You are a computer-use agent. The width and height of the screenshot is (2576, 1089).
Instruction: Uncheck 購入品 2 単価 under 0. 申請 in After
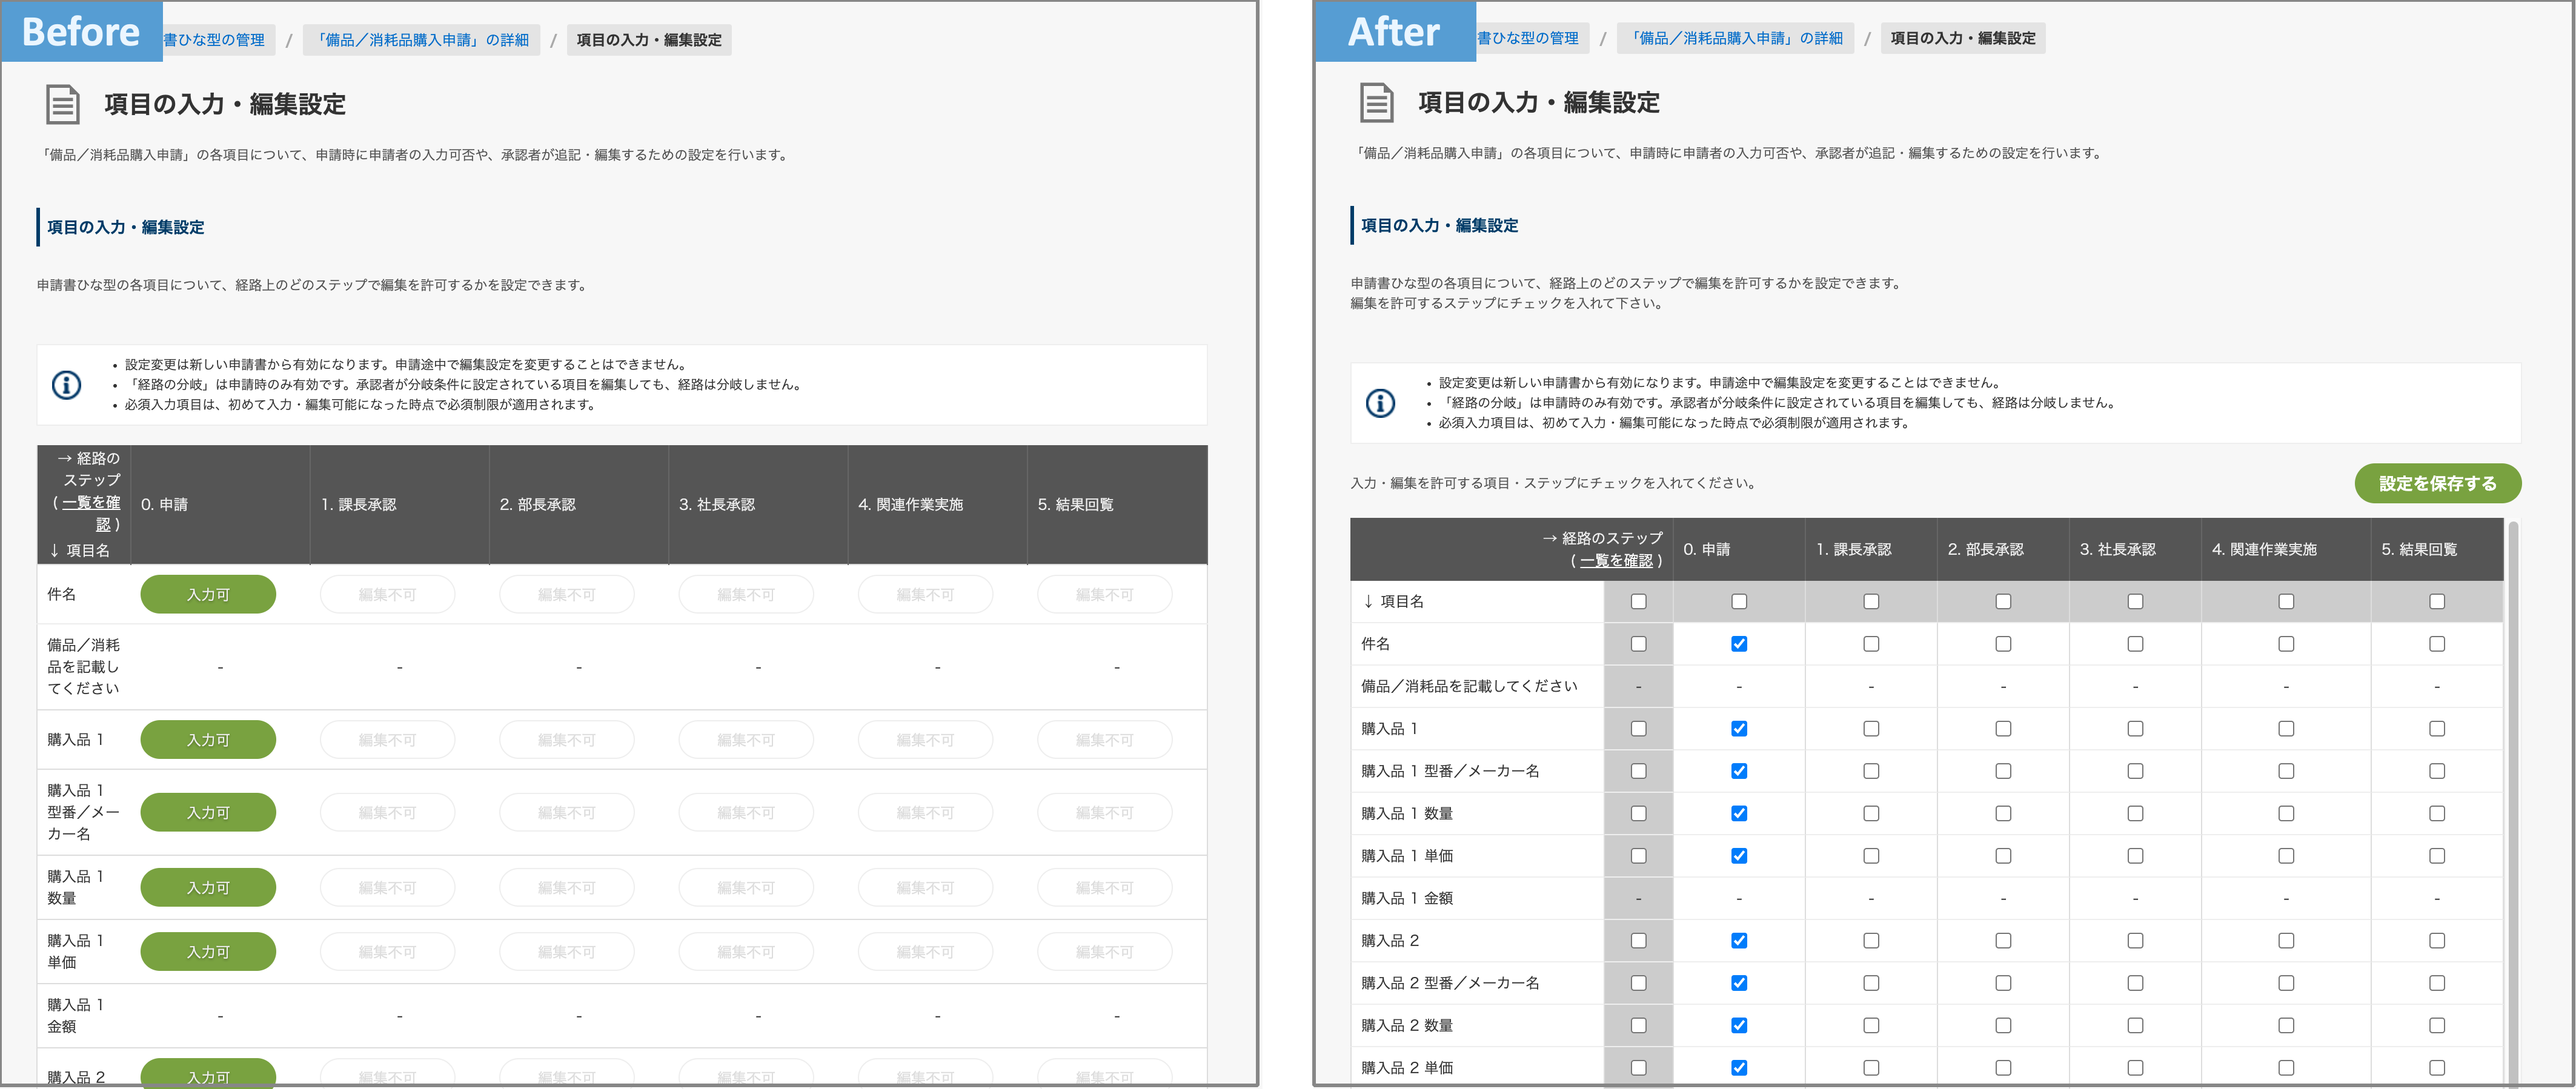tap(1739, 1068)
